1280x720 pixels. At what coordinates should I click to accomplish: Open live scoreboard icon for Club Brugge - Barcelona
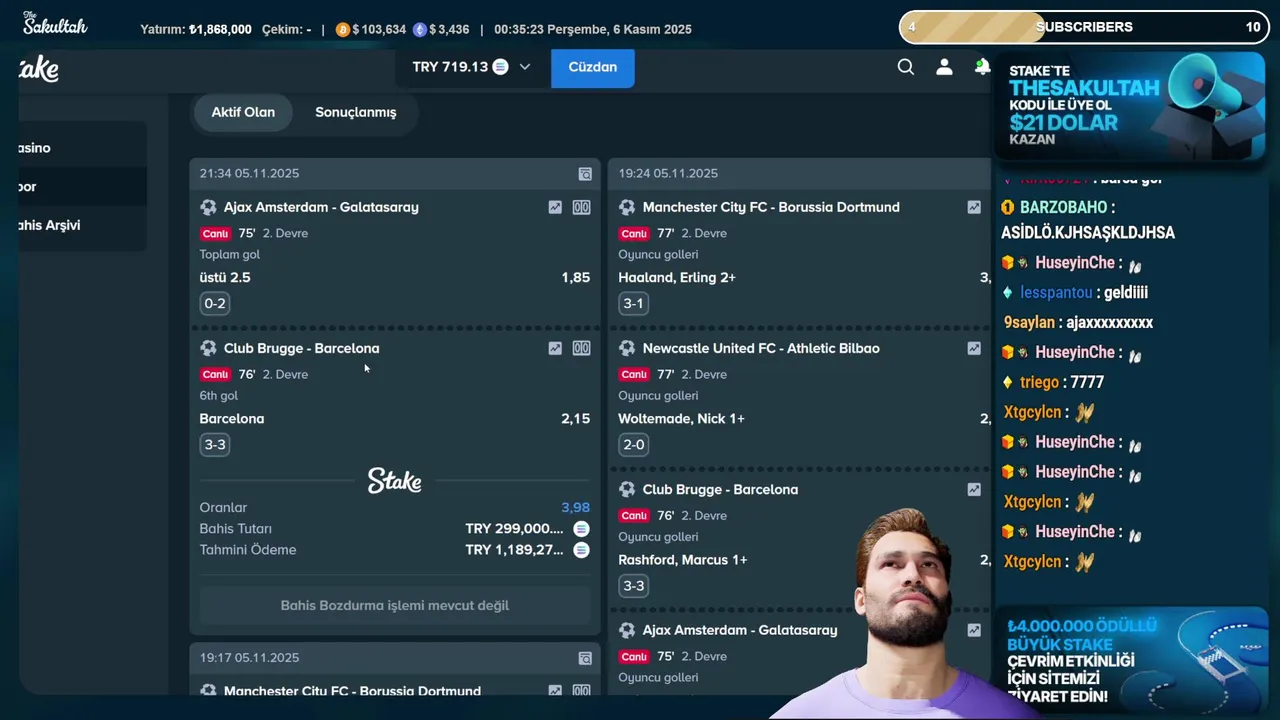581,348
